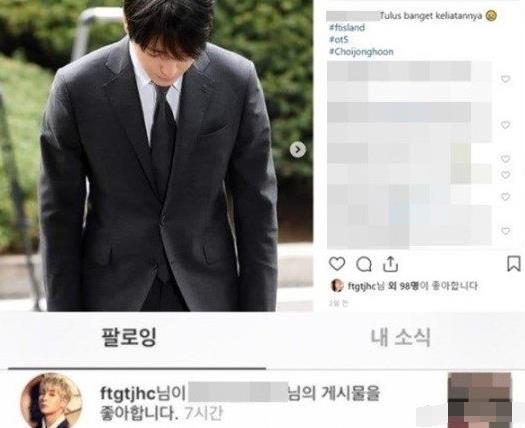
Task: Like the third comment's heart
Action: (x=506, y=158)
